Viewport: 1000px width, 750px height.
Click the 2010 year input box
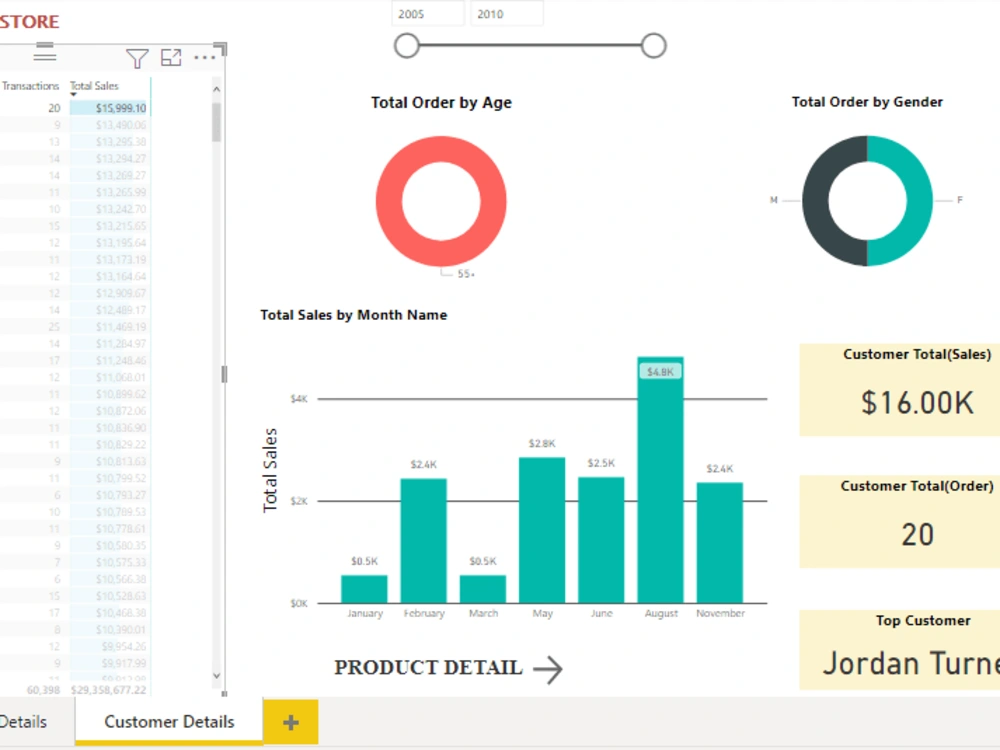(x=507, y=13)
